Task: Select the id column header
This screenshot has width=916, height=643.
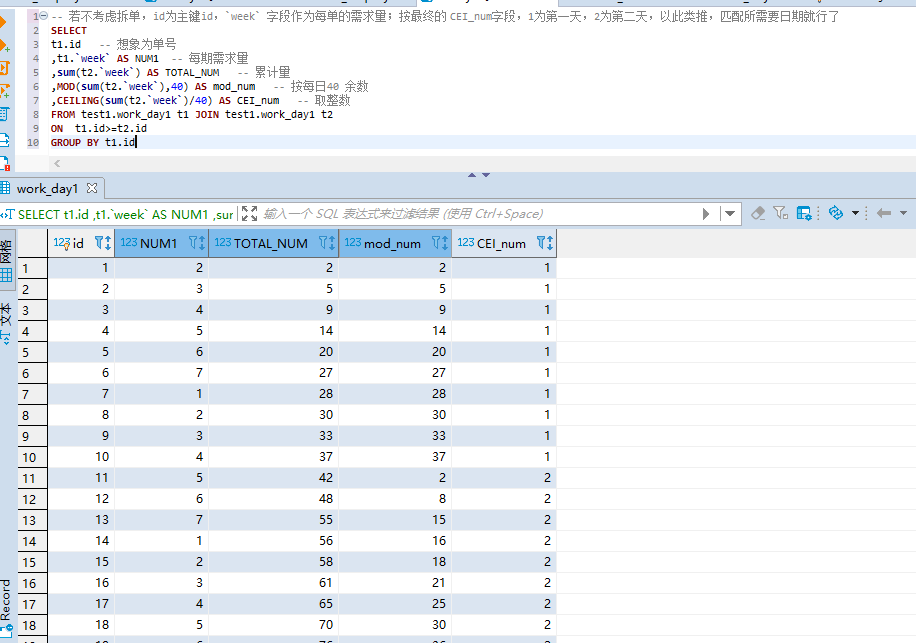Action: point(81,243)
